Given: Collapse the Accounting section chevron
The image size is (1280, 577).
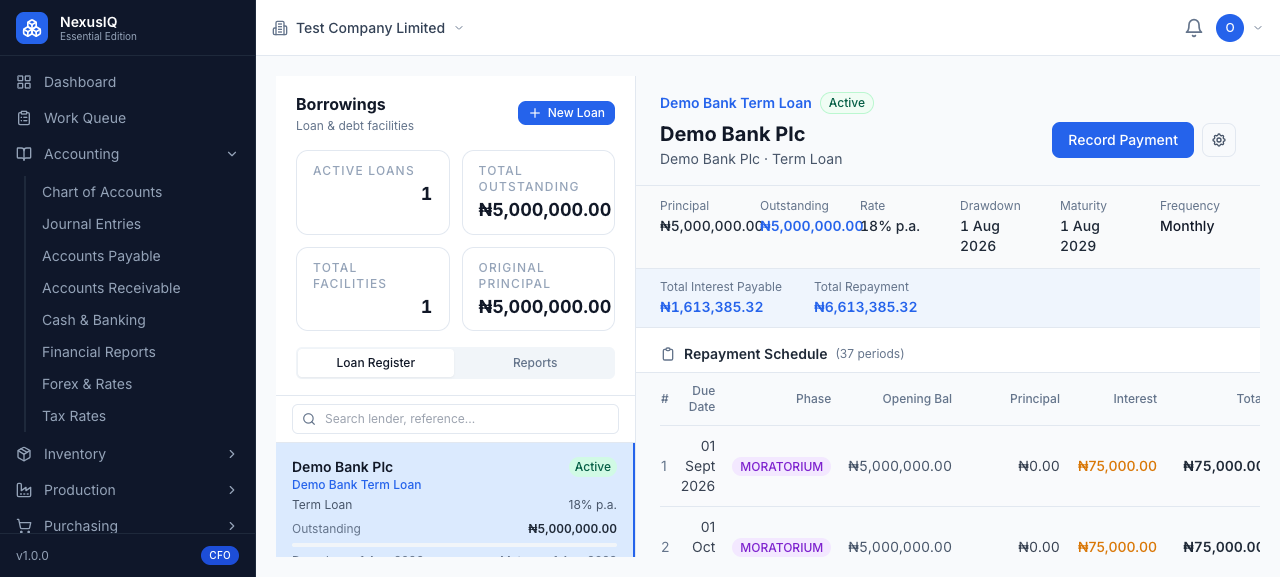Looking at the screenshot, I should point(232,154).
